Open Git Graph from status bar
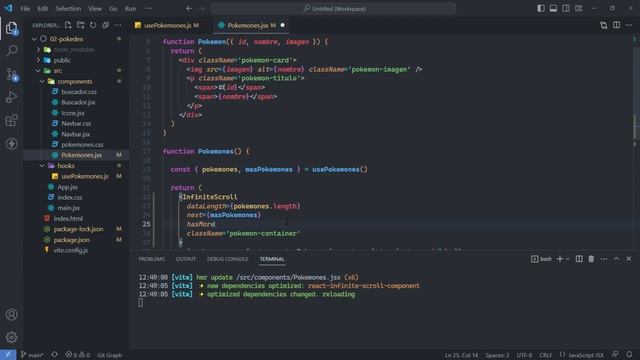Image resolution: width=640 pixels, height=360 pixels. coord(109,355)
